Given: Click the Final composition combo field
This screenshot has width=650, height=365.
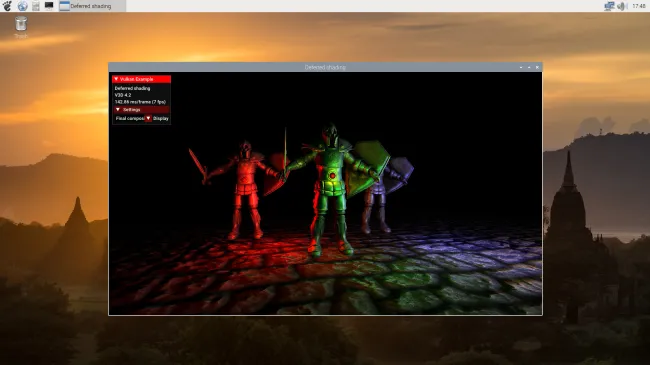Looking at the screenshot, I should point(130,118).
